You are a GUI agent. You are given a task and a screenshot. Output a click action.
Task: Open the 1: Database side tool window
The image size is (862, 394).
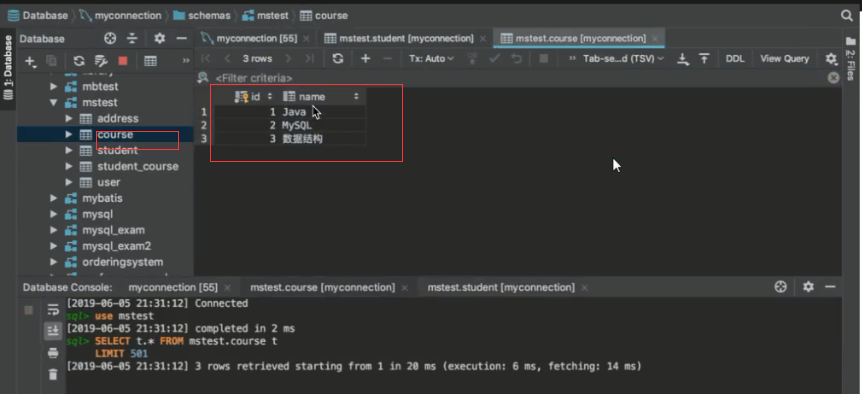point(8,68)
